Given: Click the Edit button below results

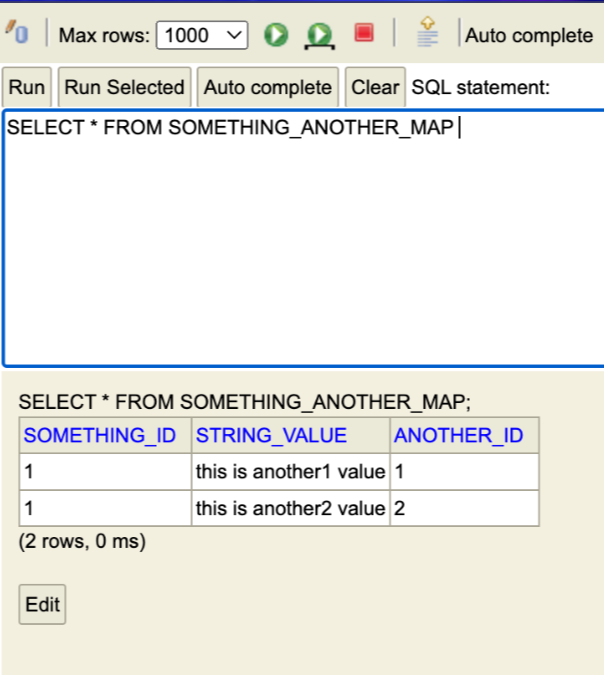Looking at the screenshot, I should click(x=42, y=604).
